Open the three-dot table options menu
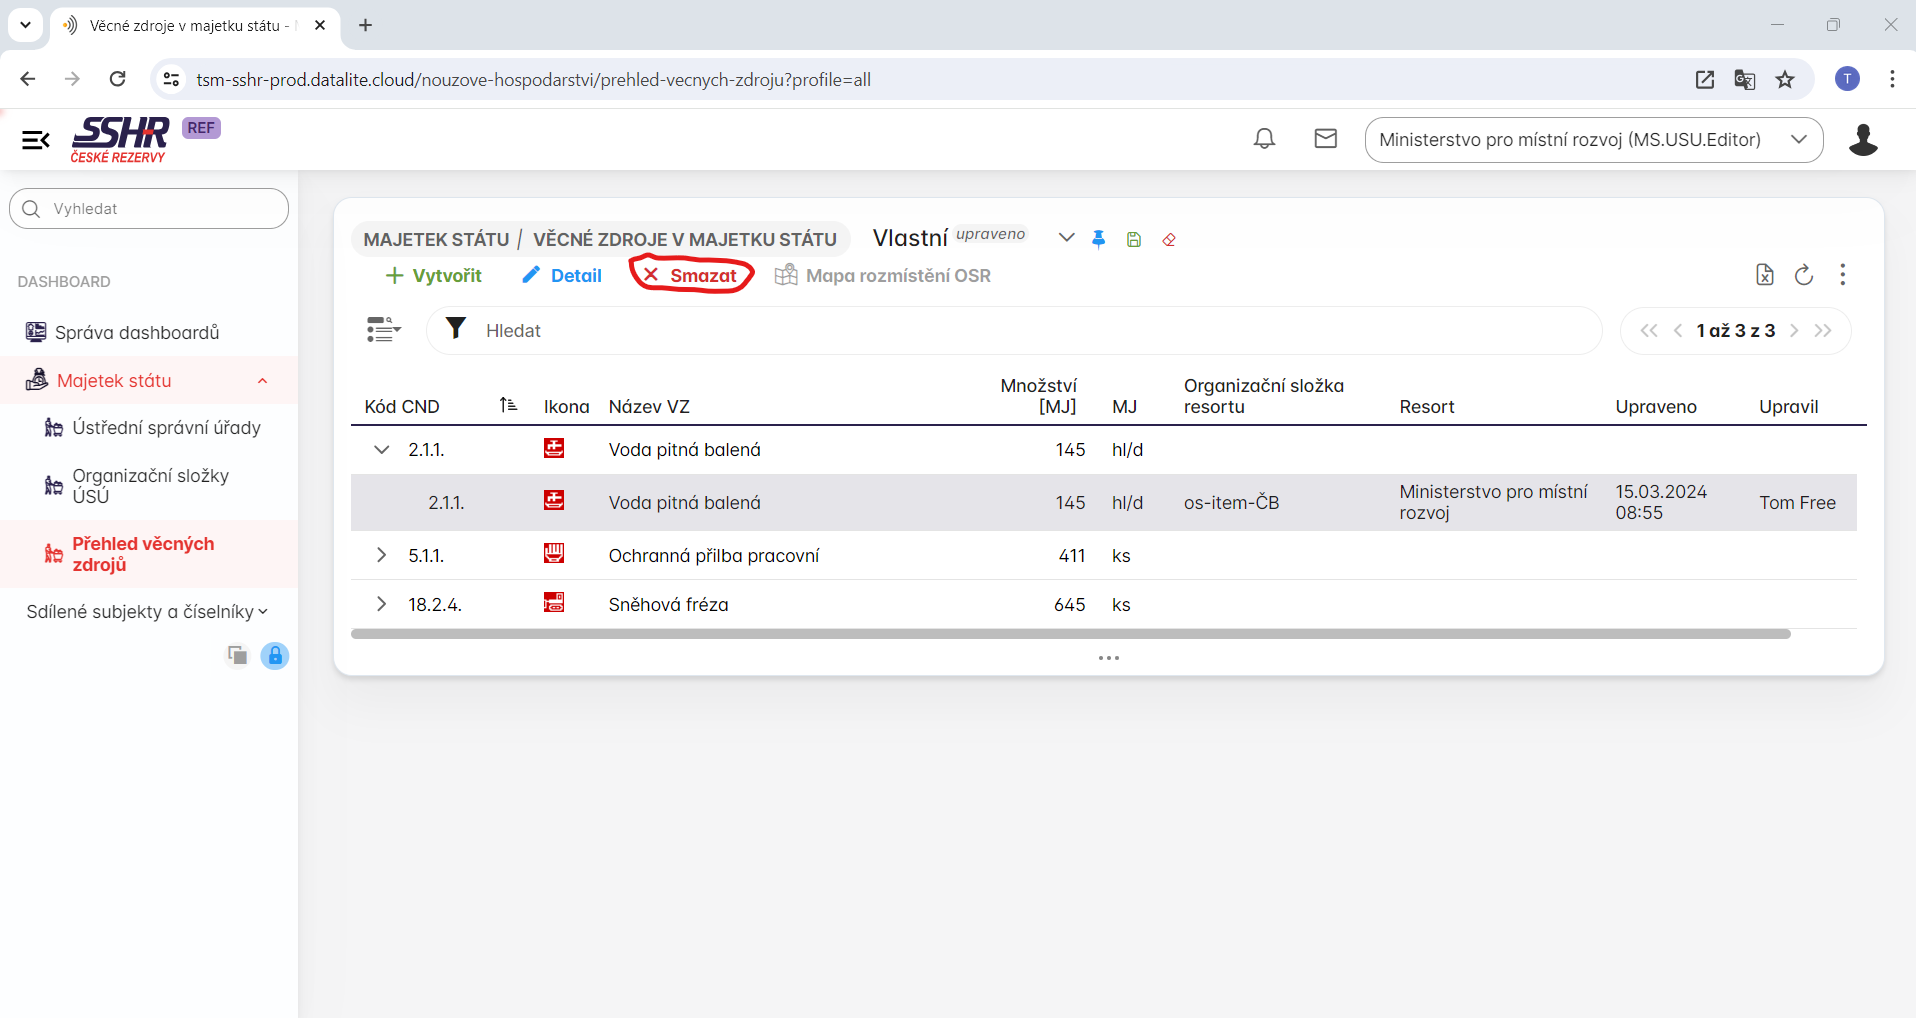Viewport: 1916px width, 1018px height. (x=1842, y=275)
